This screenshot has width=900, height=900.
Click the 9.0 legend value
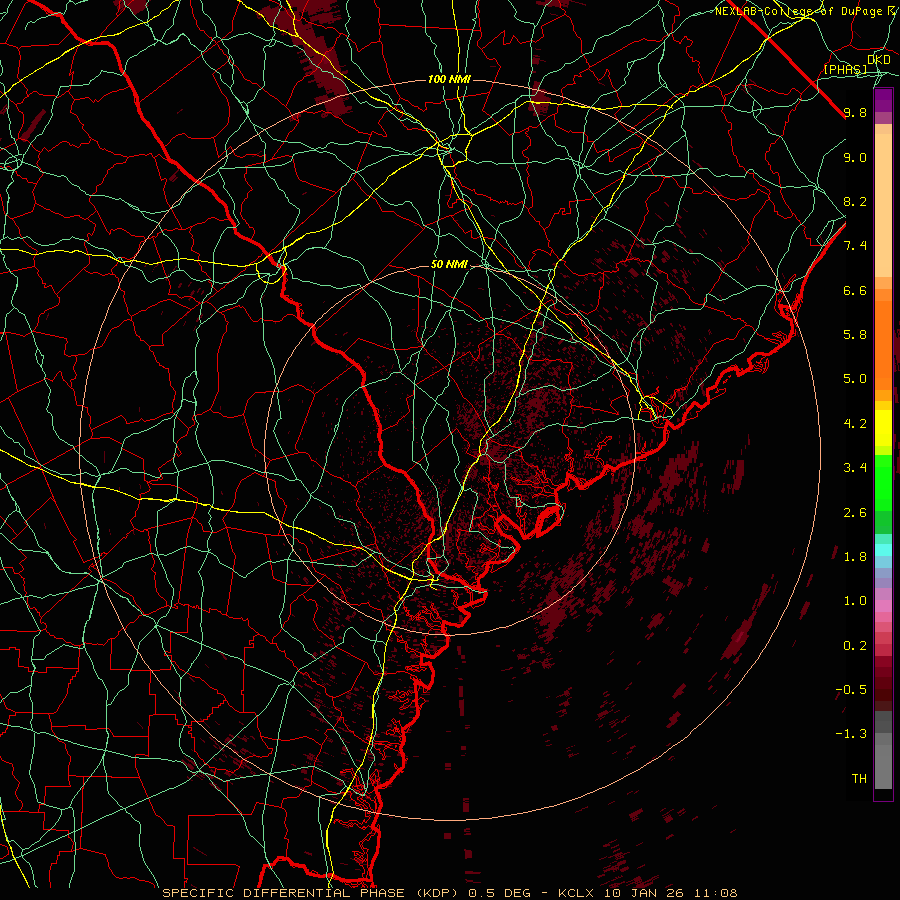[855, 158]
